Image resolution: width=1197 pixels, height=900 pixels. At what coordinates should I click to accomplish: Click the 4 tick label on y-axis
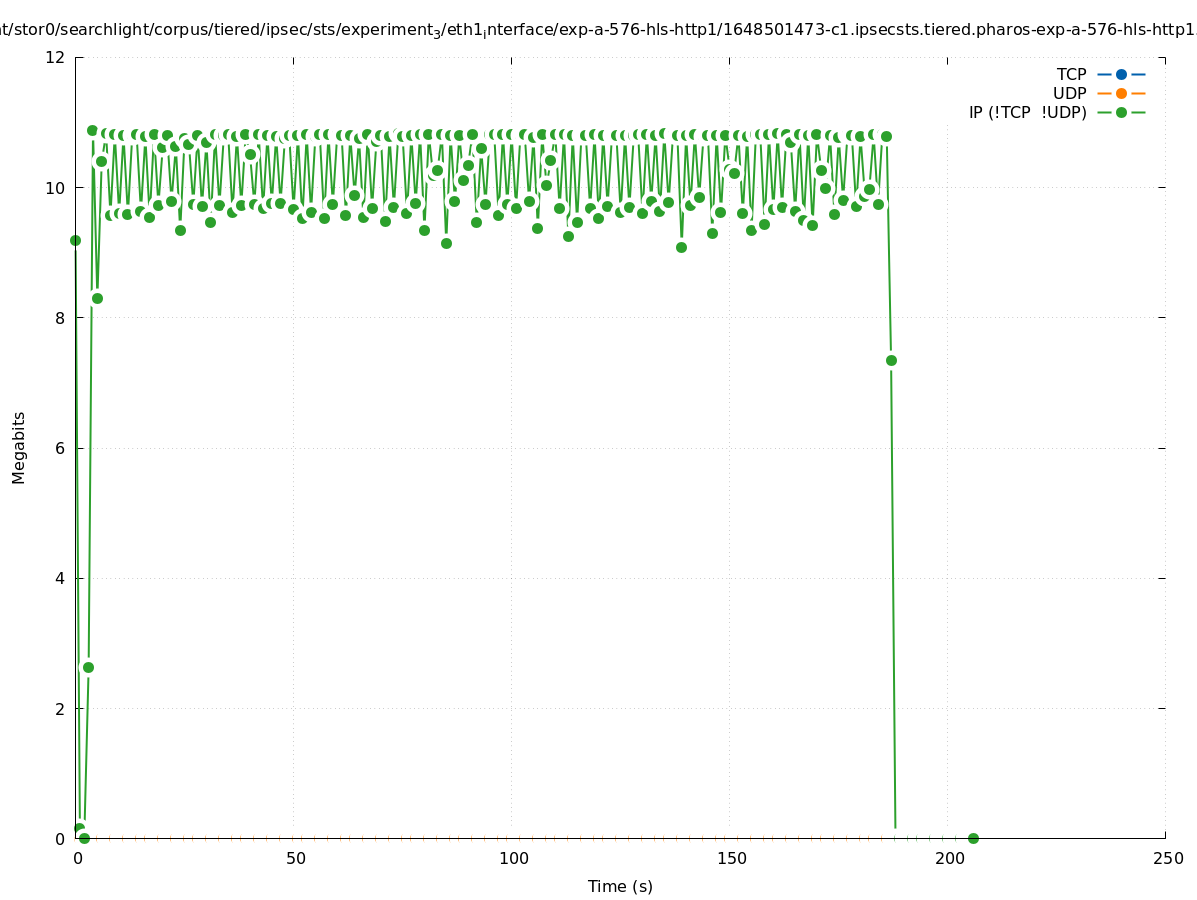(60, 578)
